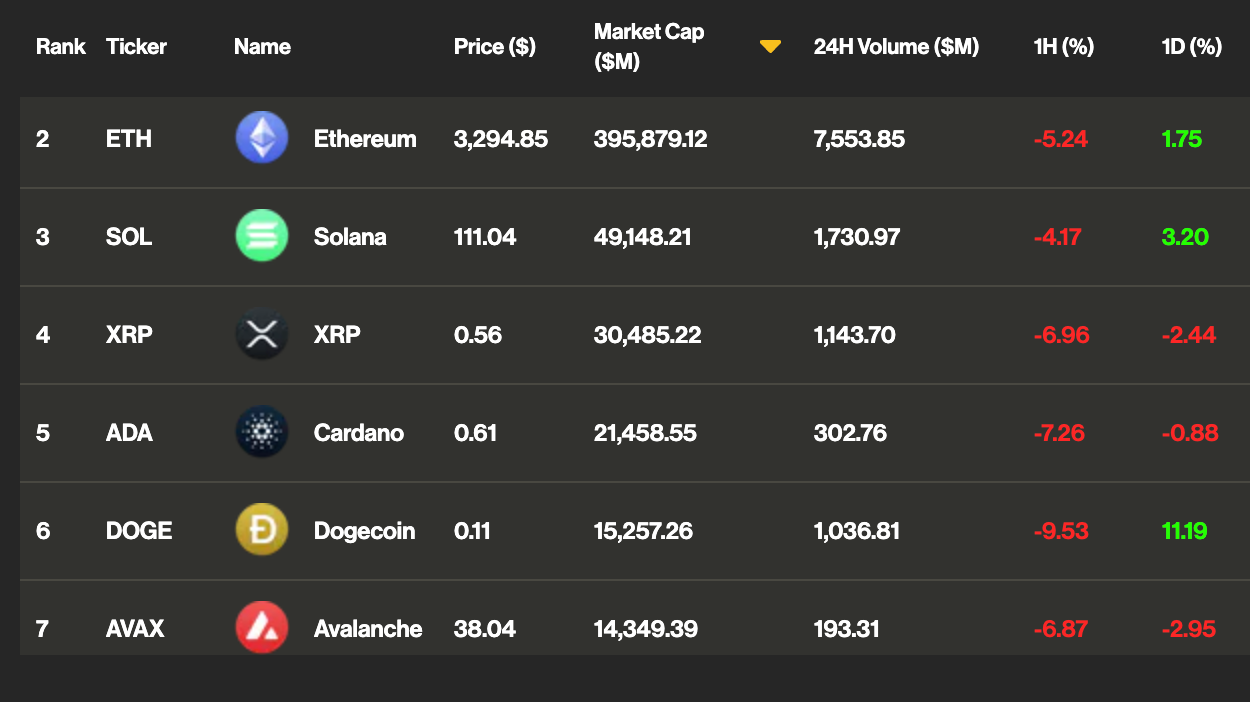Toggle sorting by the 1H (%) column

(x=1063, y=46)
